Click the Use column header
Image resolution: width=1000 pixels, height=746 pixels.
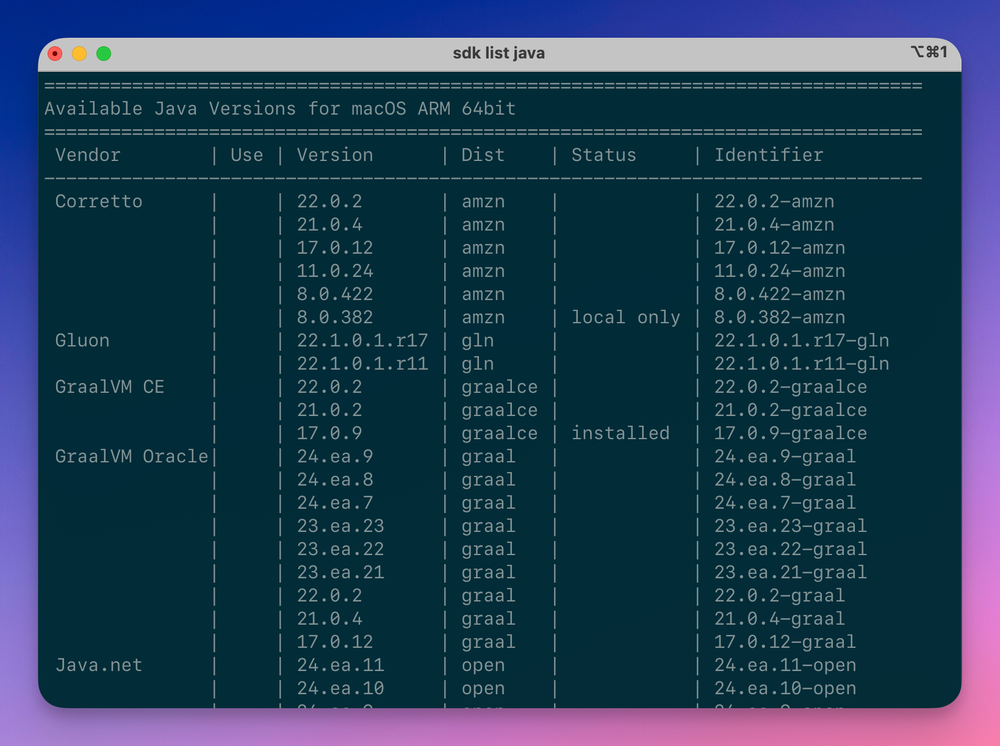coord(246,155)
